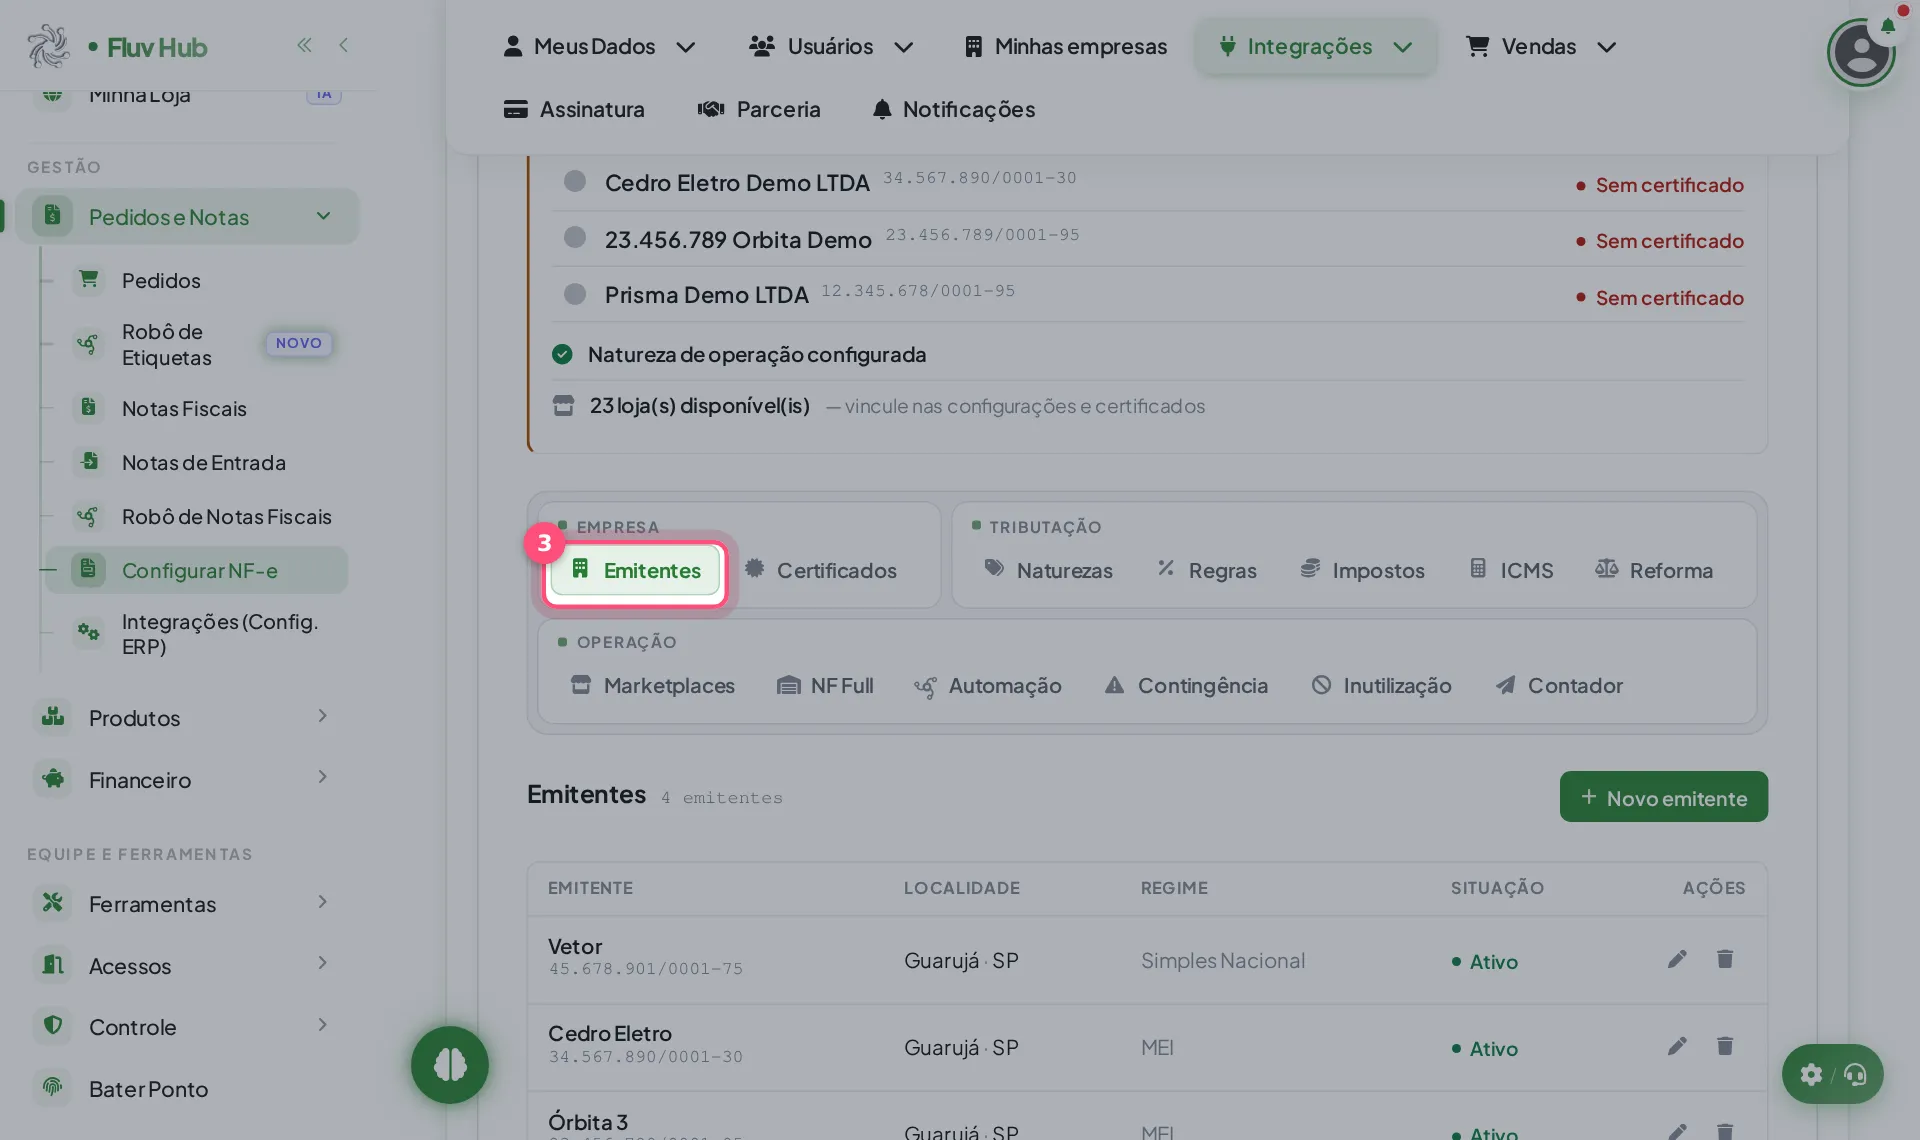Open the Assinatura page

(x=574, y=109)
